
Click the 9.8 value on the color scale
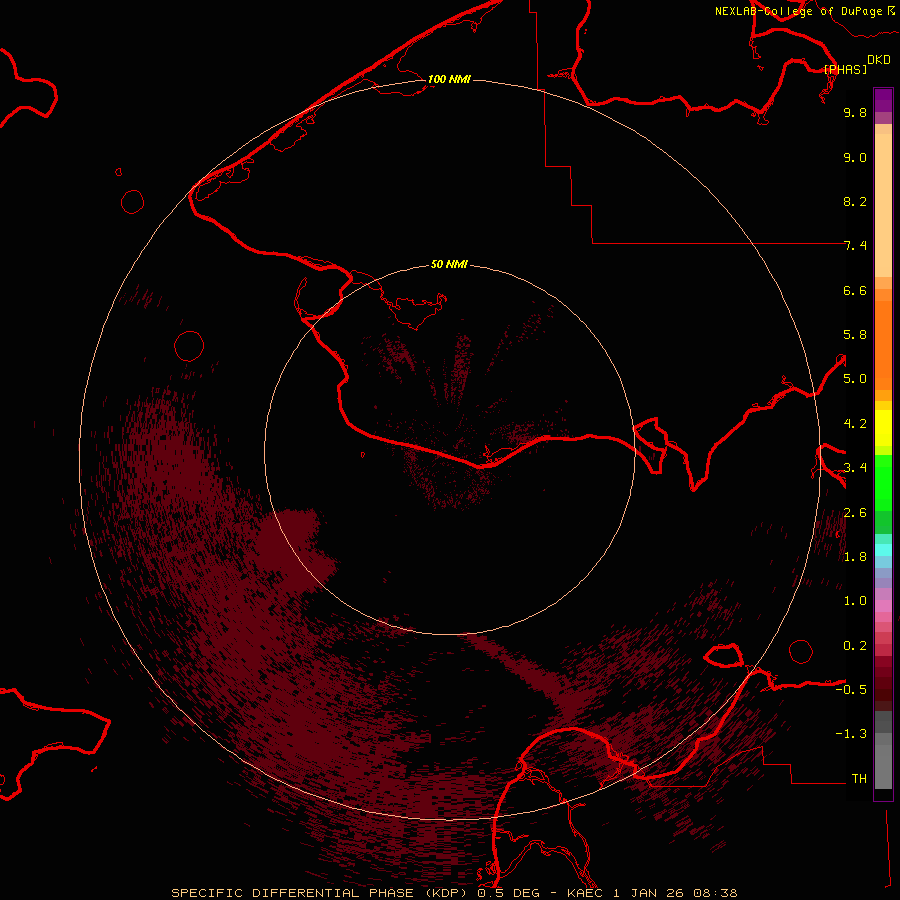[855, 112]
